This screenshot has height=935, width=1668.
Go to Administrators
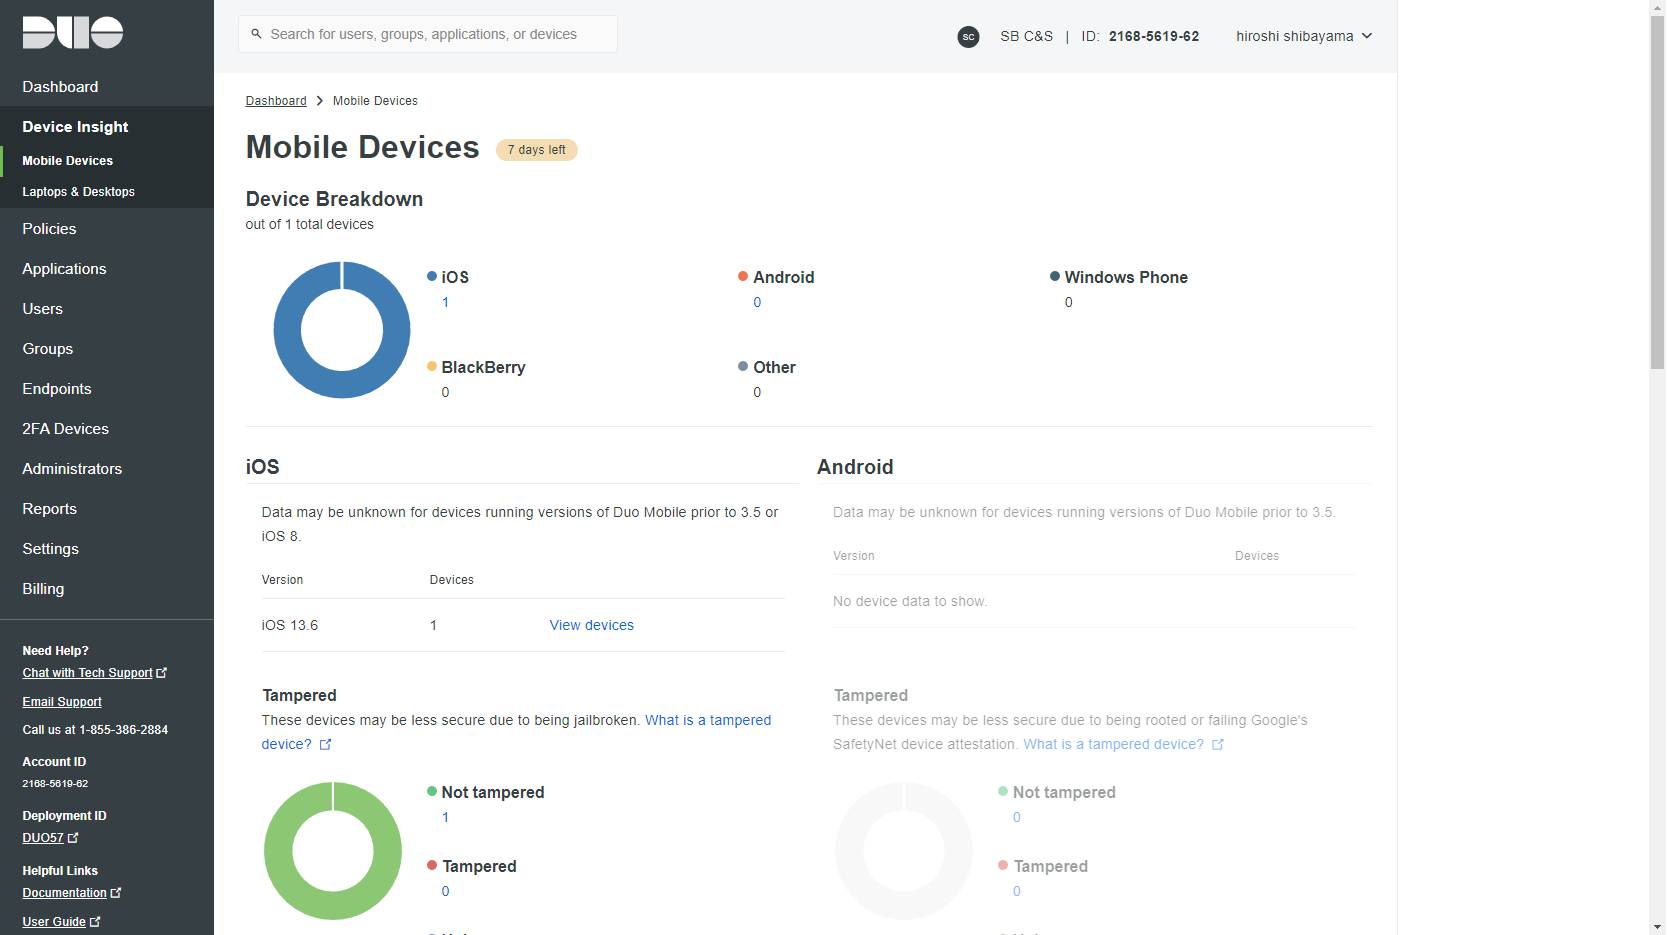[x=72, y=469]
